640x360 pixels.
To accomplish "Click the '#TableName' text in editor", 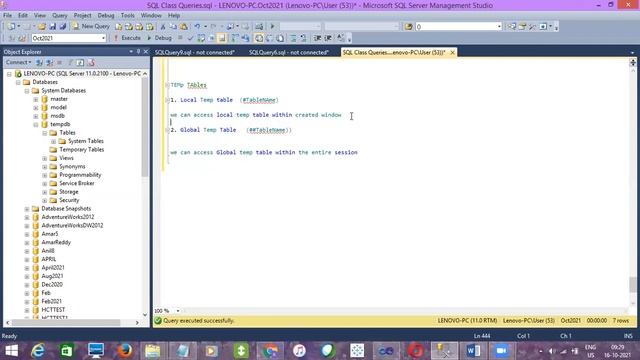I will pos(259,100).
